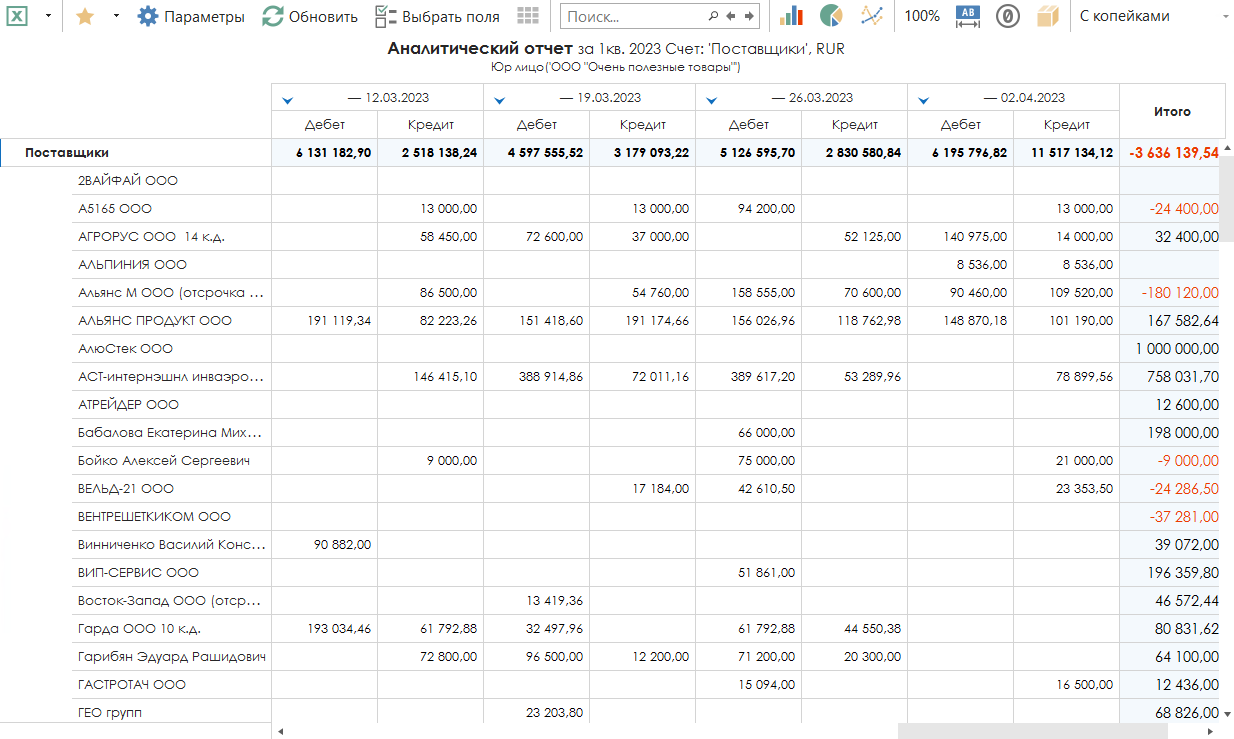Click the Итого column header
The width and height of the screenshot is (1234, 739).
[x=1172, y=112]
